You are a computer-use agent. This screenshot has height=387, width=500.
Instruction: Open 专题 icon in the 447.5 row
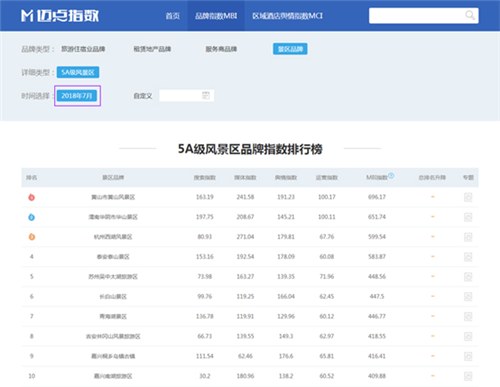click(x=468, y=297)
